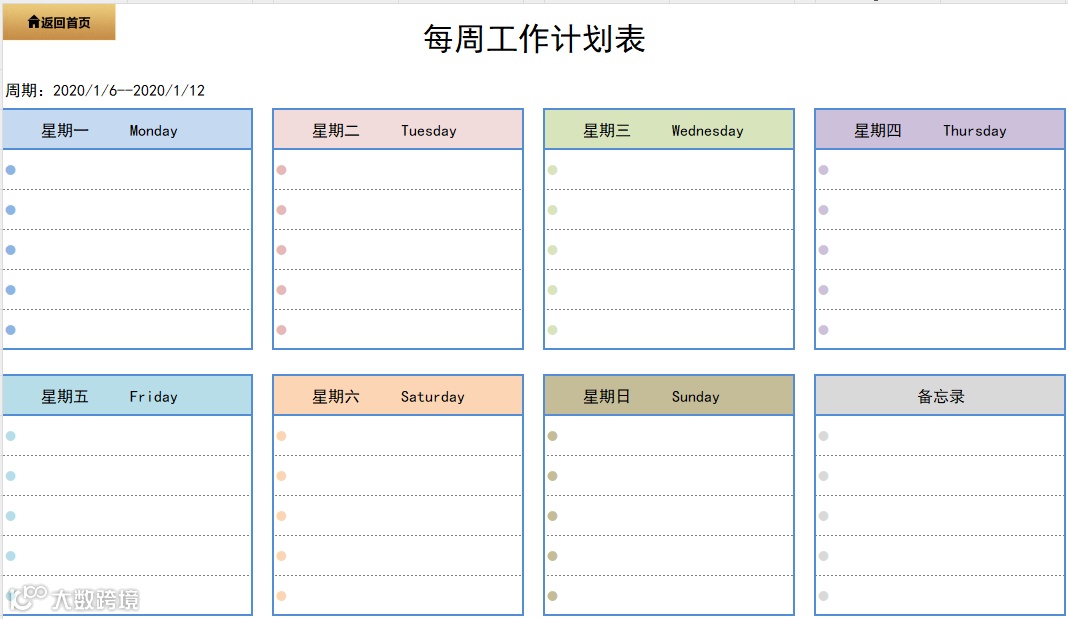Click the first green bullet under Wednesday
This screenshot has width=1068, height=619.
pos(552,170)
